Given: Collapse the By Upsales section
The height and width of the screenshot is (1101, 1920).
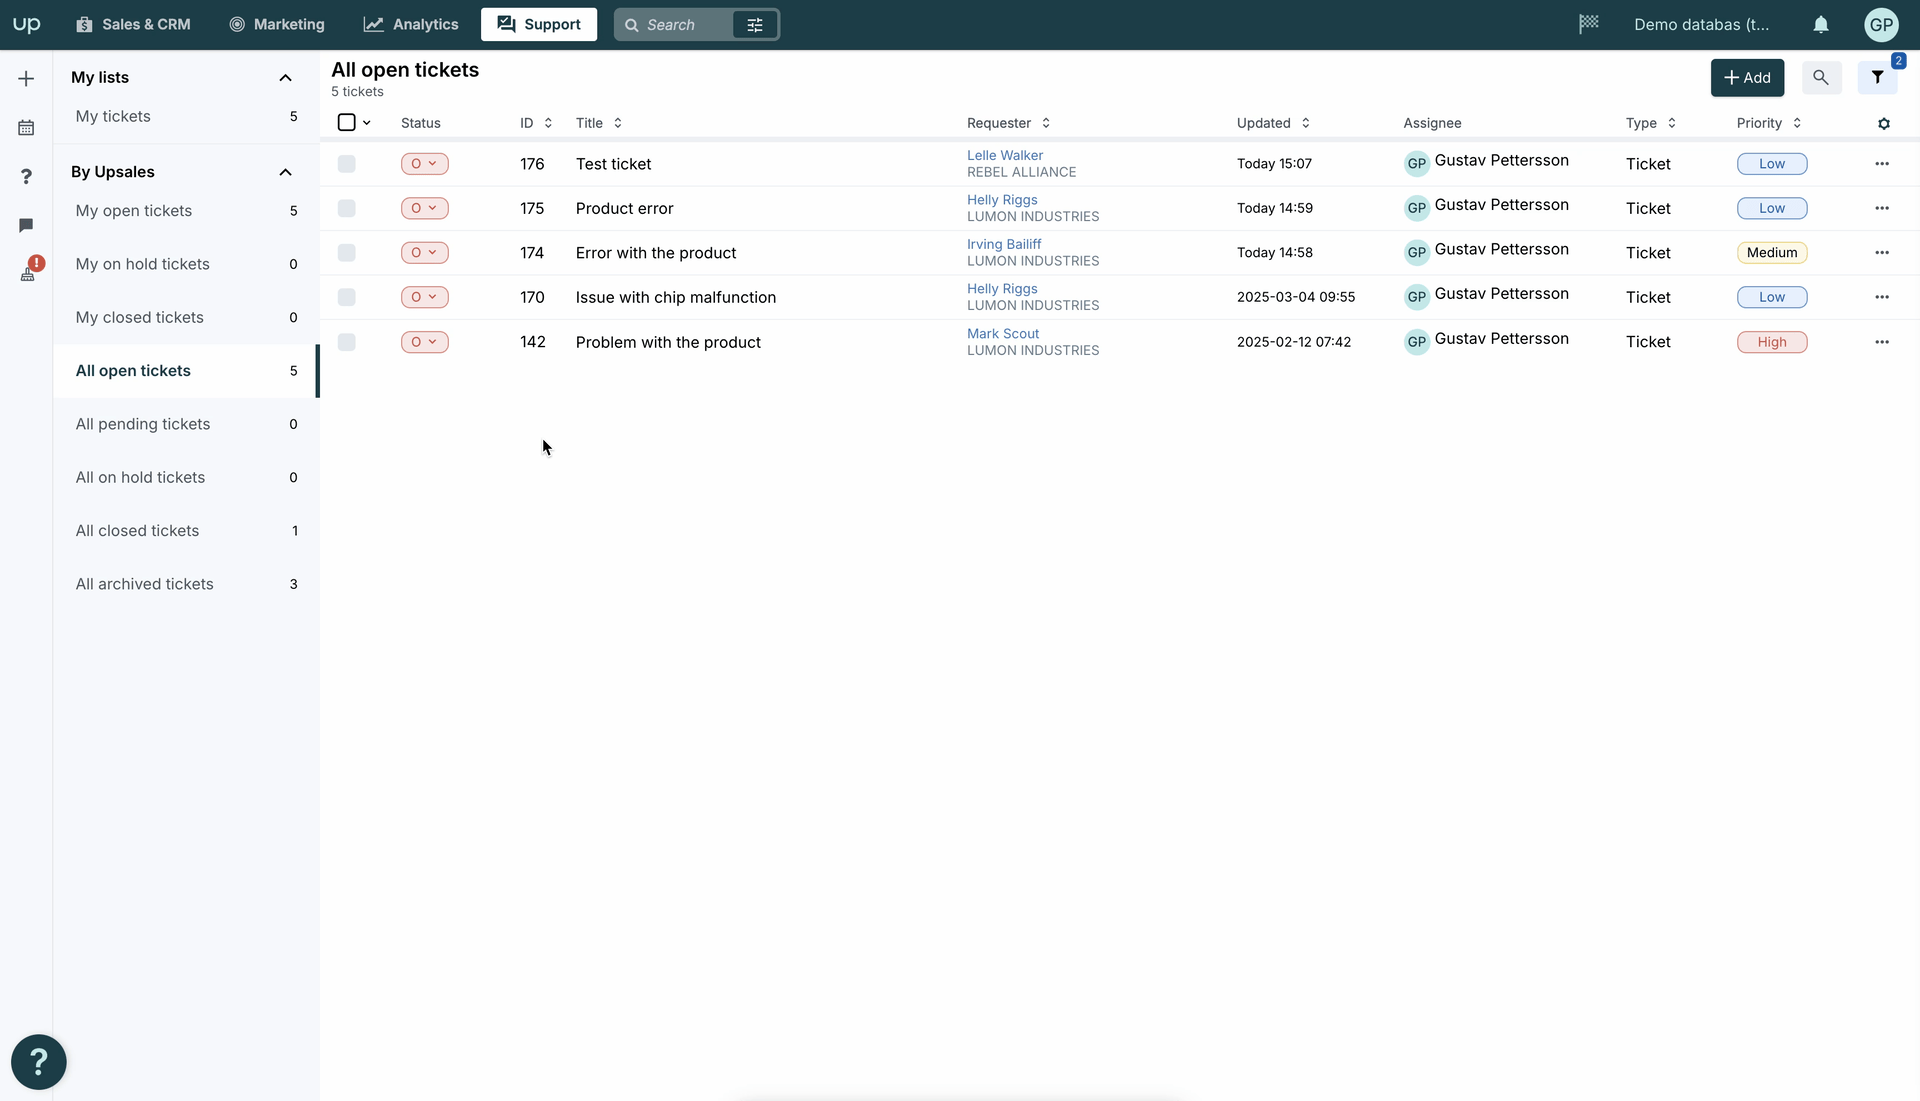Looking at the screenshot, I should point(285,172).
